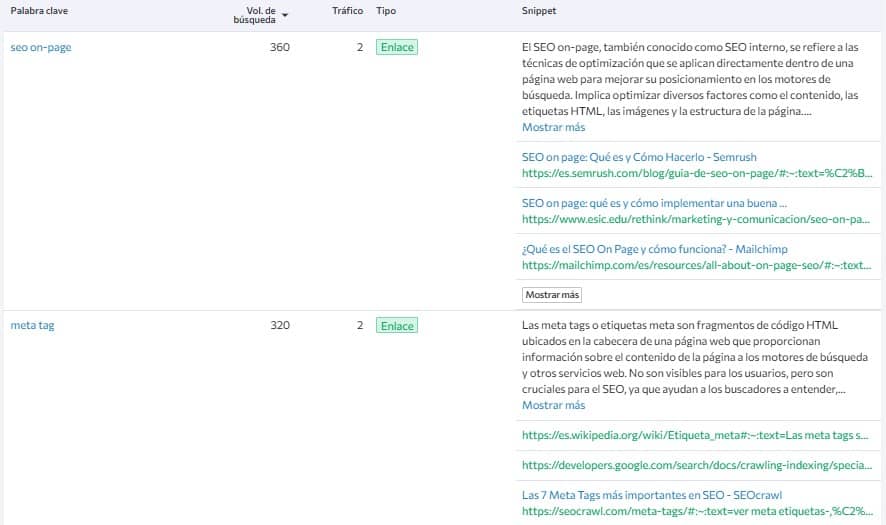Viewport: 886px width, 525px height.
Task: Click the mailchimp.com green URL
Action: (x=698, y=265)
